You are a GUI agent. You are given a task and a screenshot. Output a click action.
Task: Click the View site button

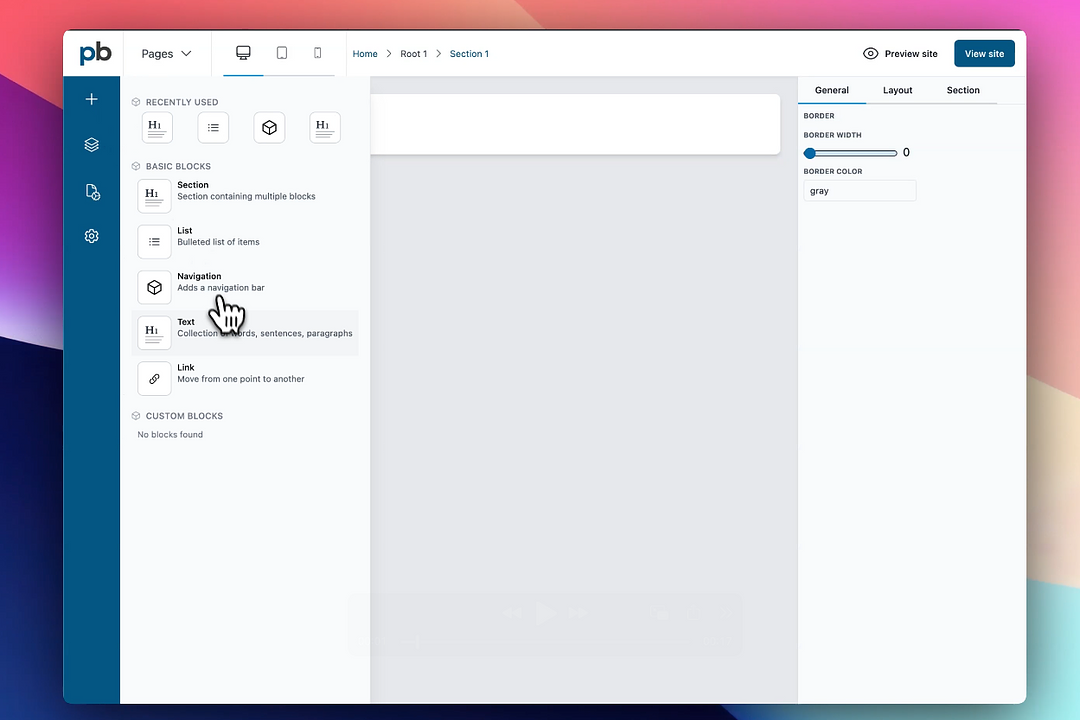pyautogui.click(x=984, y=53)
